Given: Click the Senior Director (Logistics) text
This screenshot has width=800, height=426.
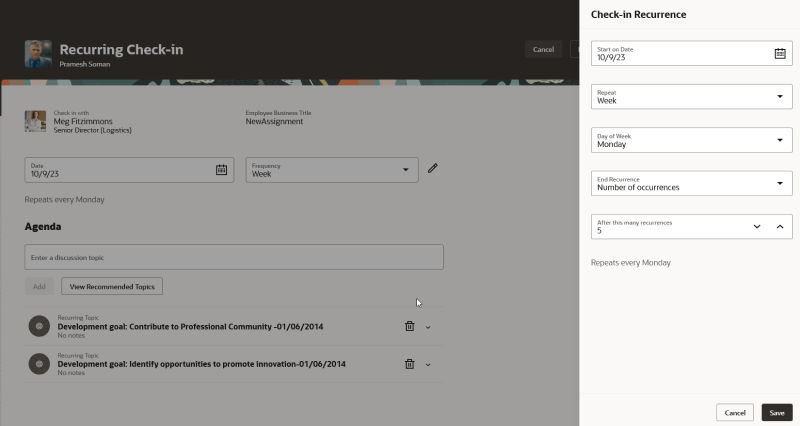Looking at the screenshot, I should tap(92, 130).
